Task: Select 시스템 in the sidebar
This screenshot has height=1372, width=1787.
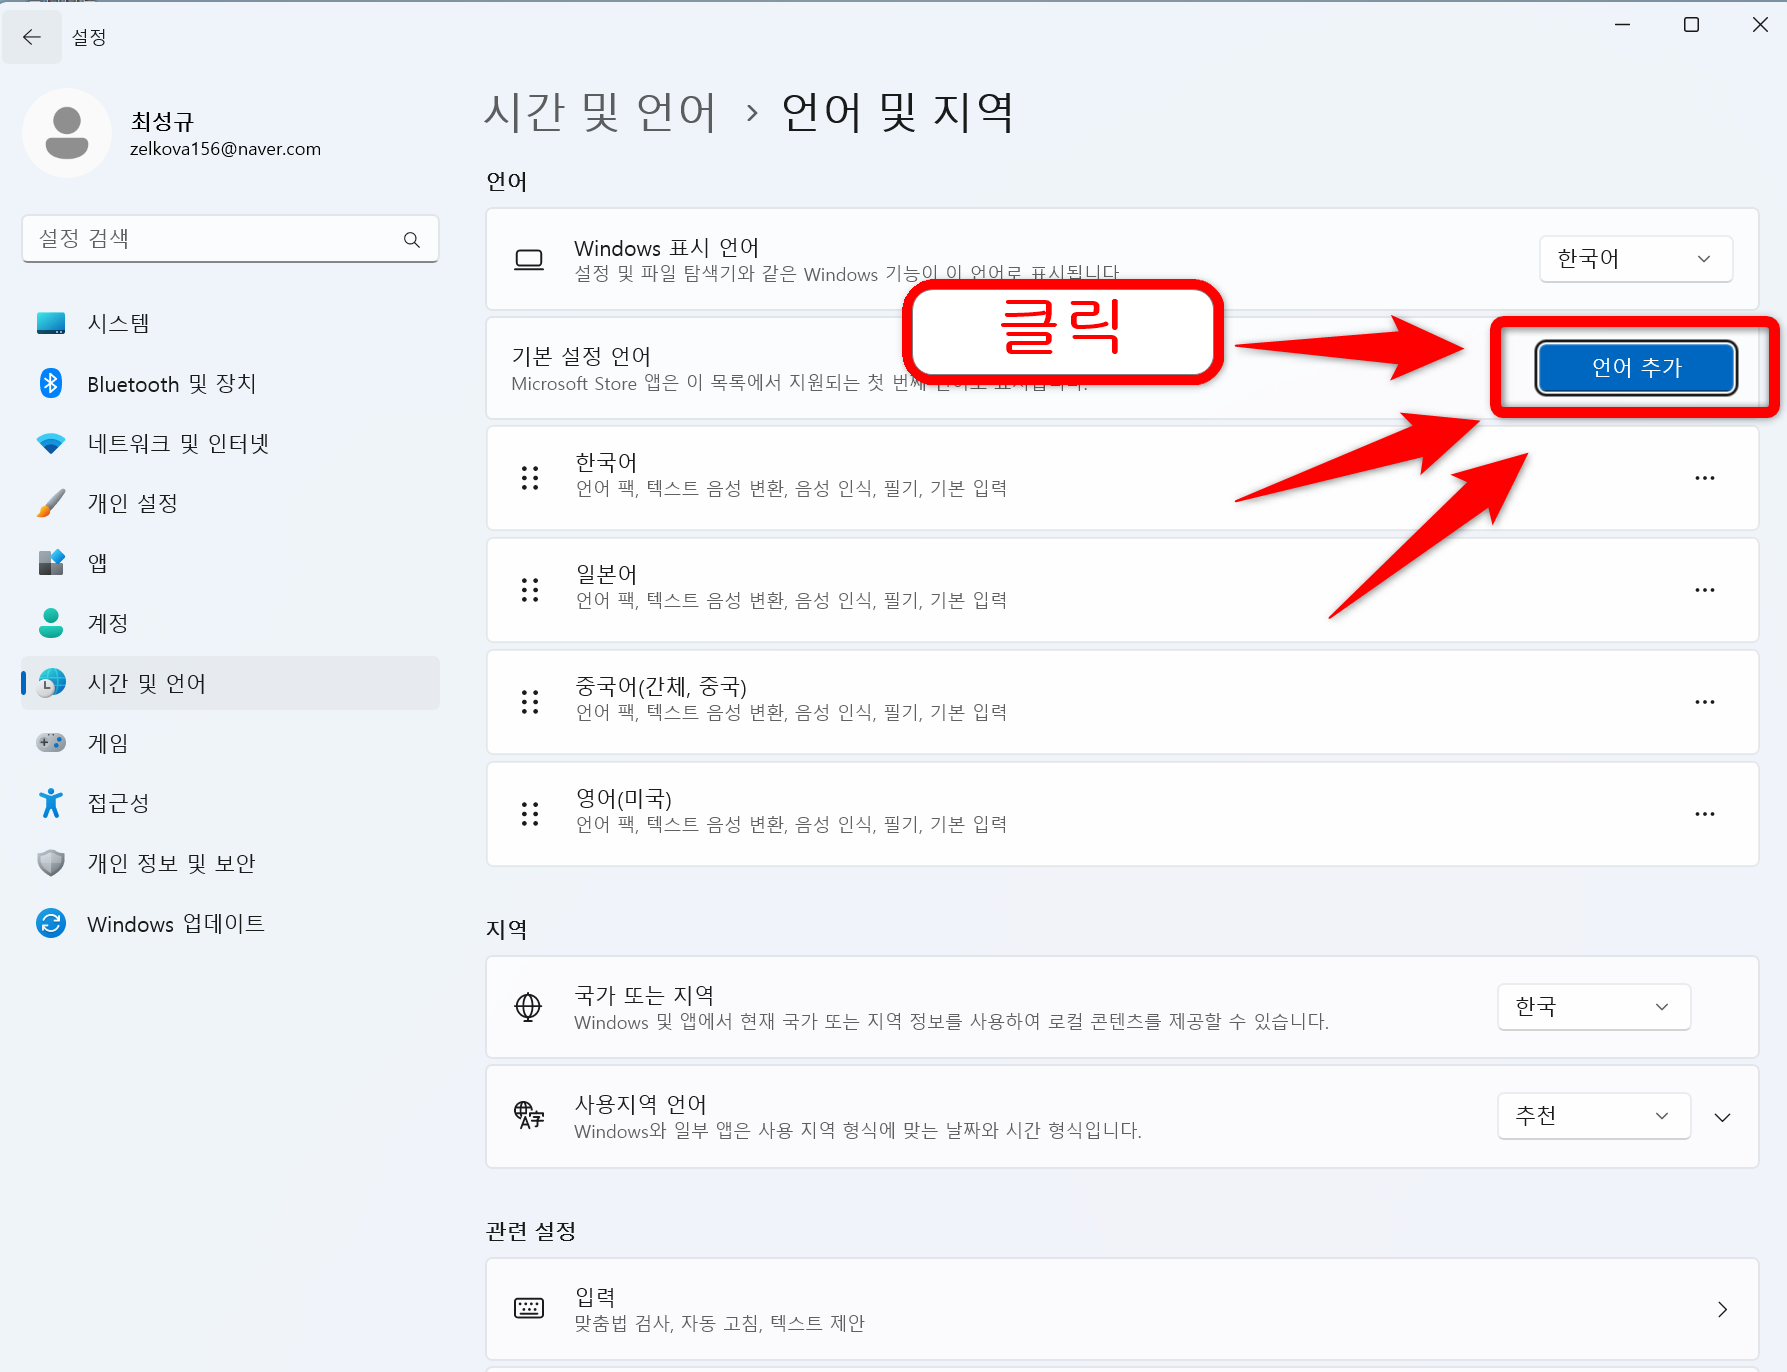Action: [x=230, y=323]
